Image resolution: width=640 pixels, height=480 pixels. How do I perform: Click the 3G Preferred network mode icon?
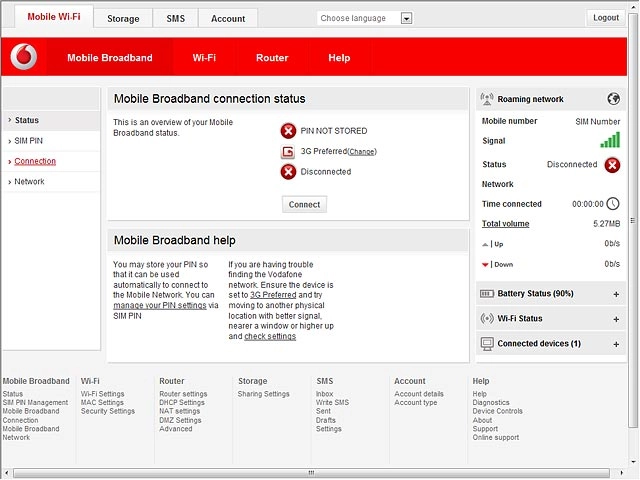pos(288,151)
